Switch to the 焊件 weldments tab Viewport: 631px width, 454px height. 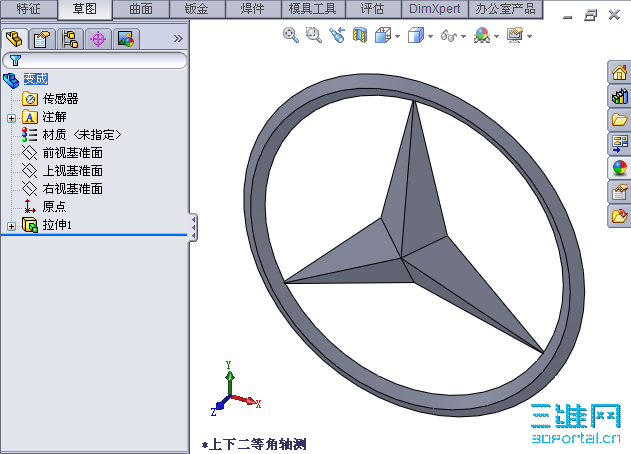252,9
